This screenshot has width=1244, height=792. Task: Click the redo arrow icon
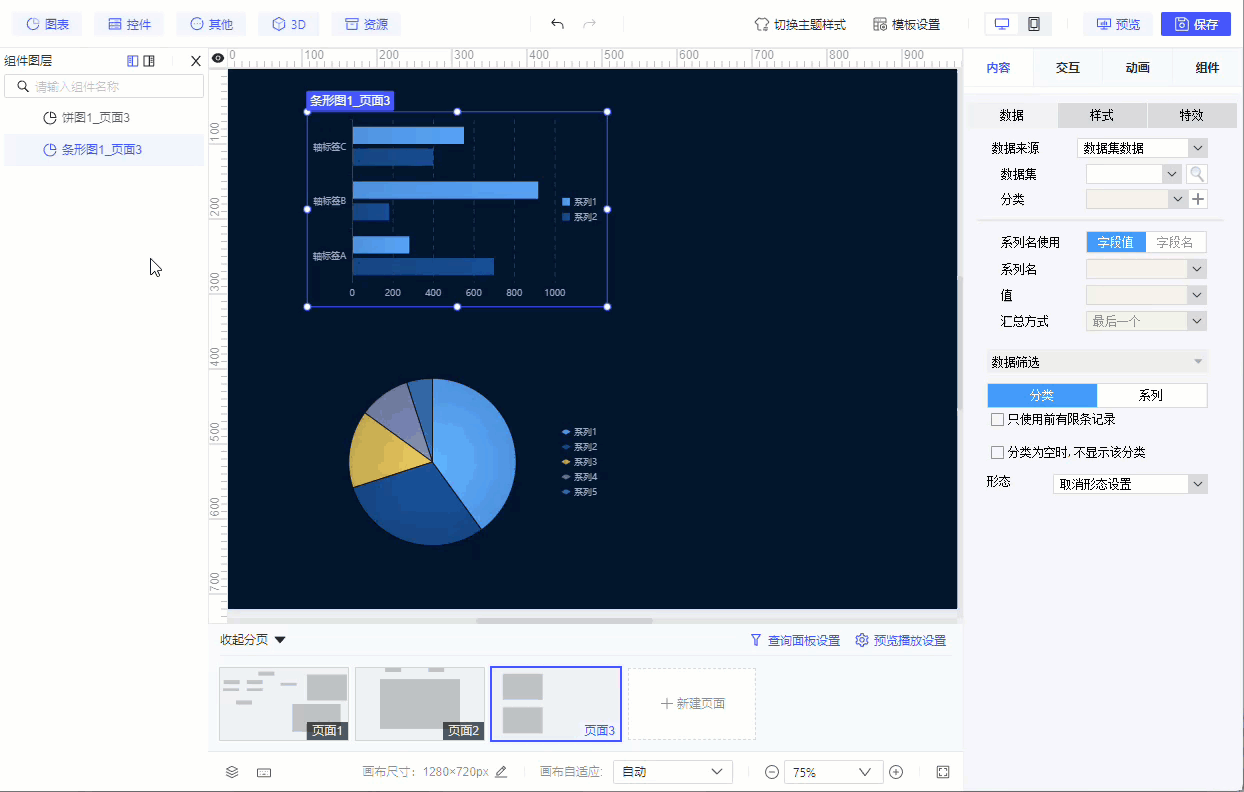pyautogui.click(x=590, y=24)
